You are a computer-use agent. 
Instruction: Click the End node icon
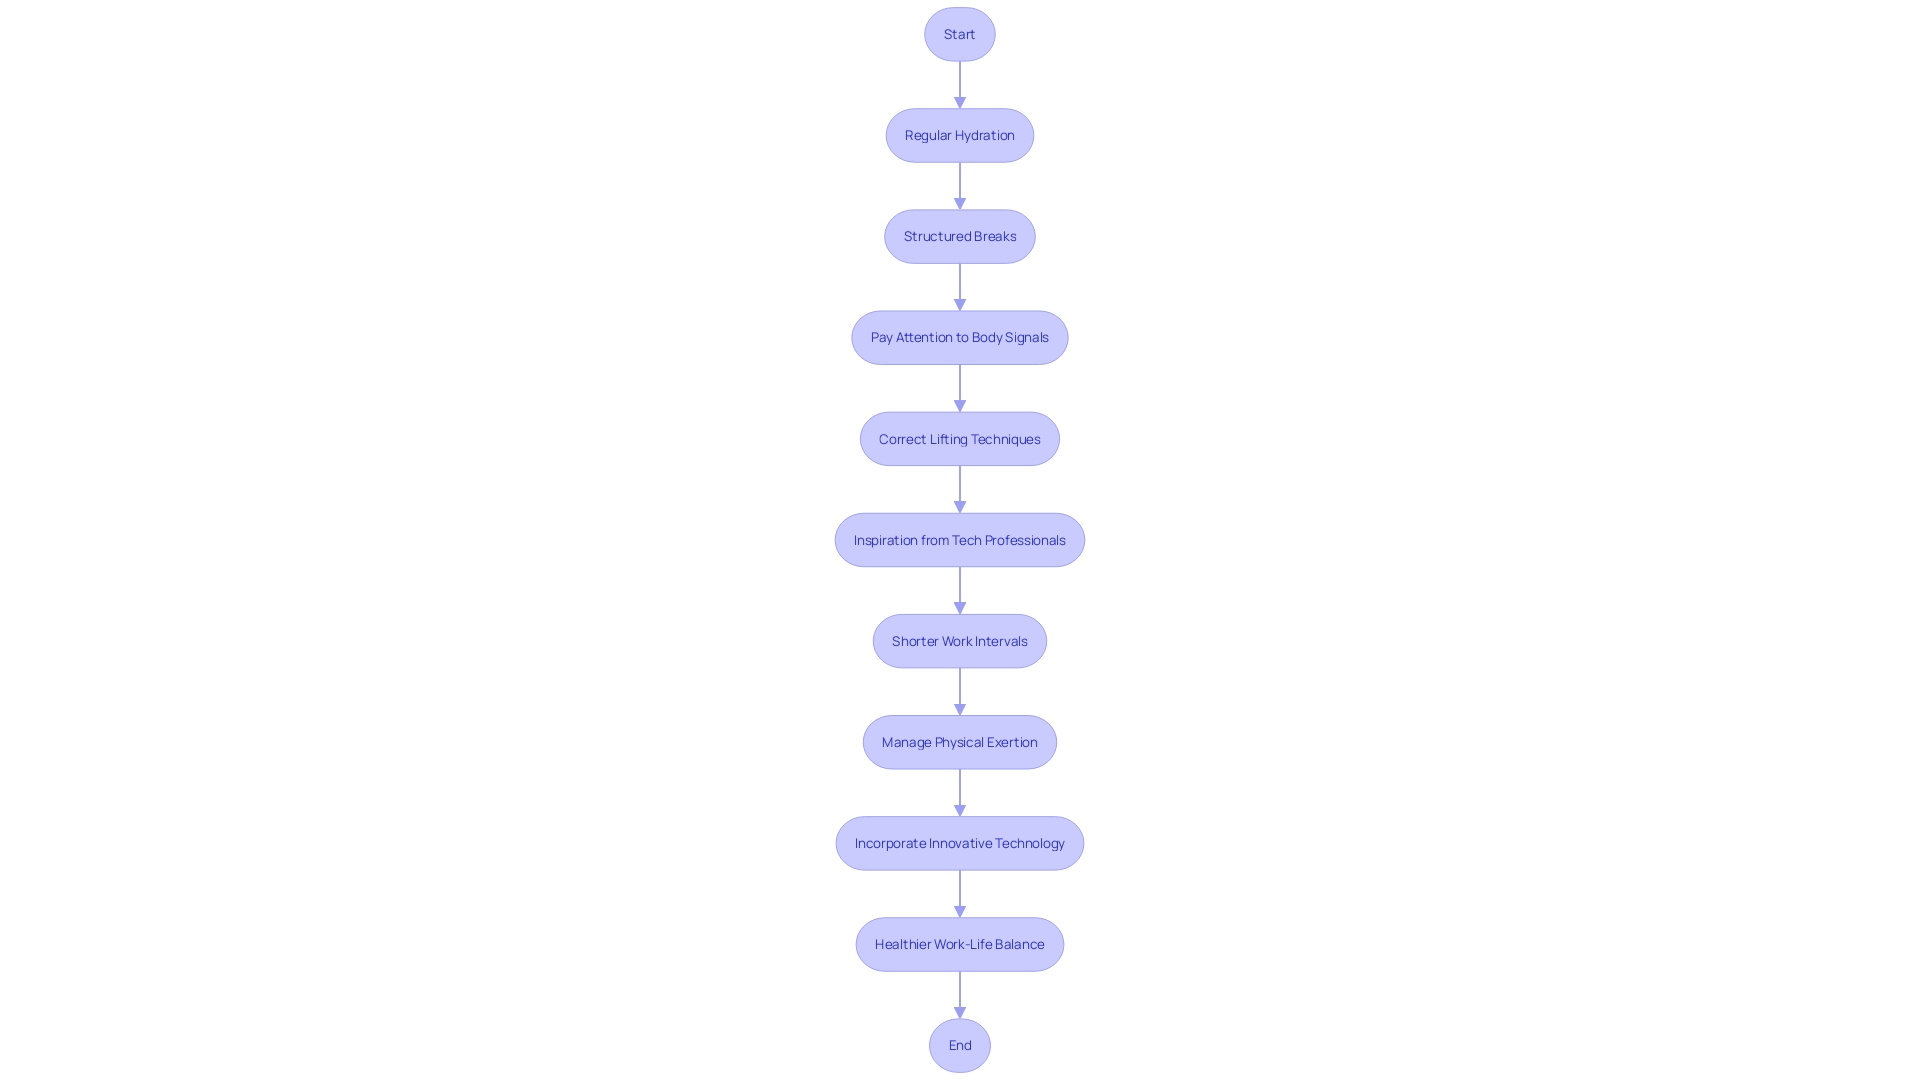[960, 1046]
